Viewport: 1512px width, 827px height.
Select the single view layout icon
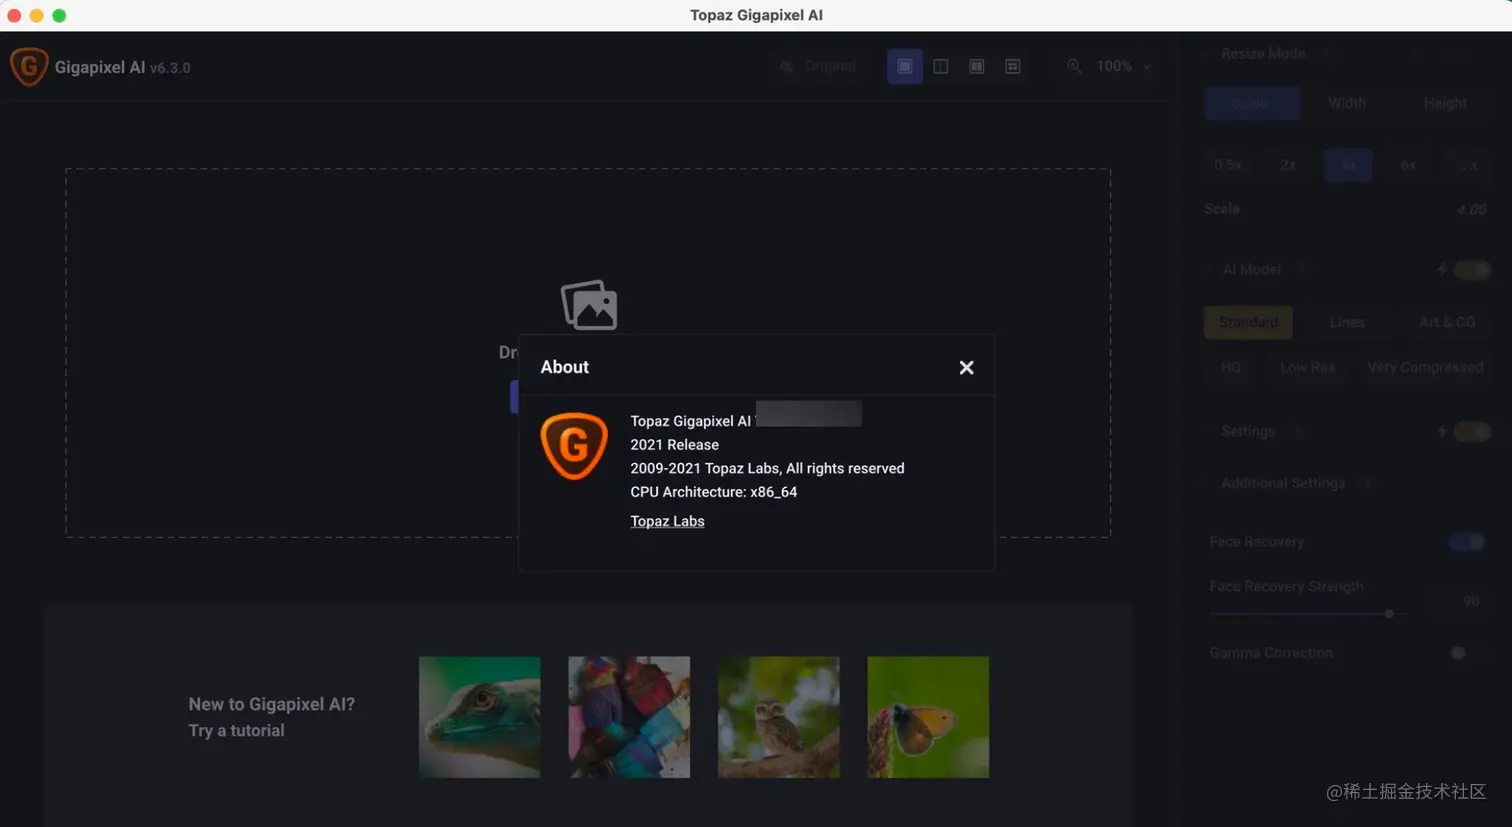904,66
